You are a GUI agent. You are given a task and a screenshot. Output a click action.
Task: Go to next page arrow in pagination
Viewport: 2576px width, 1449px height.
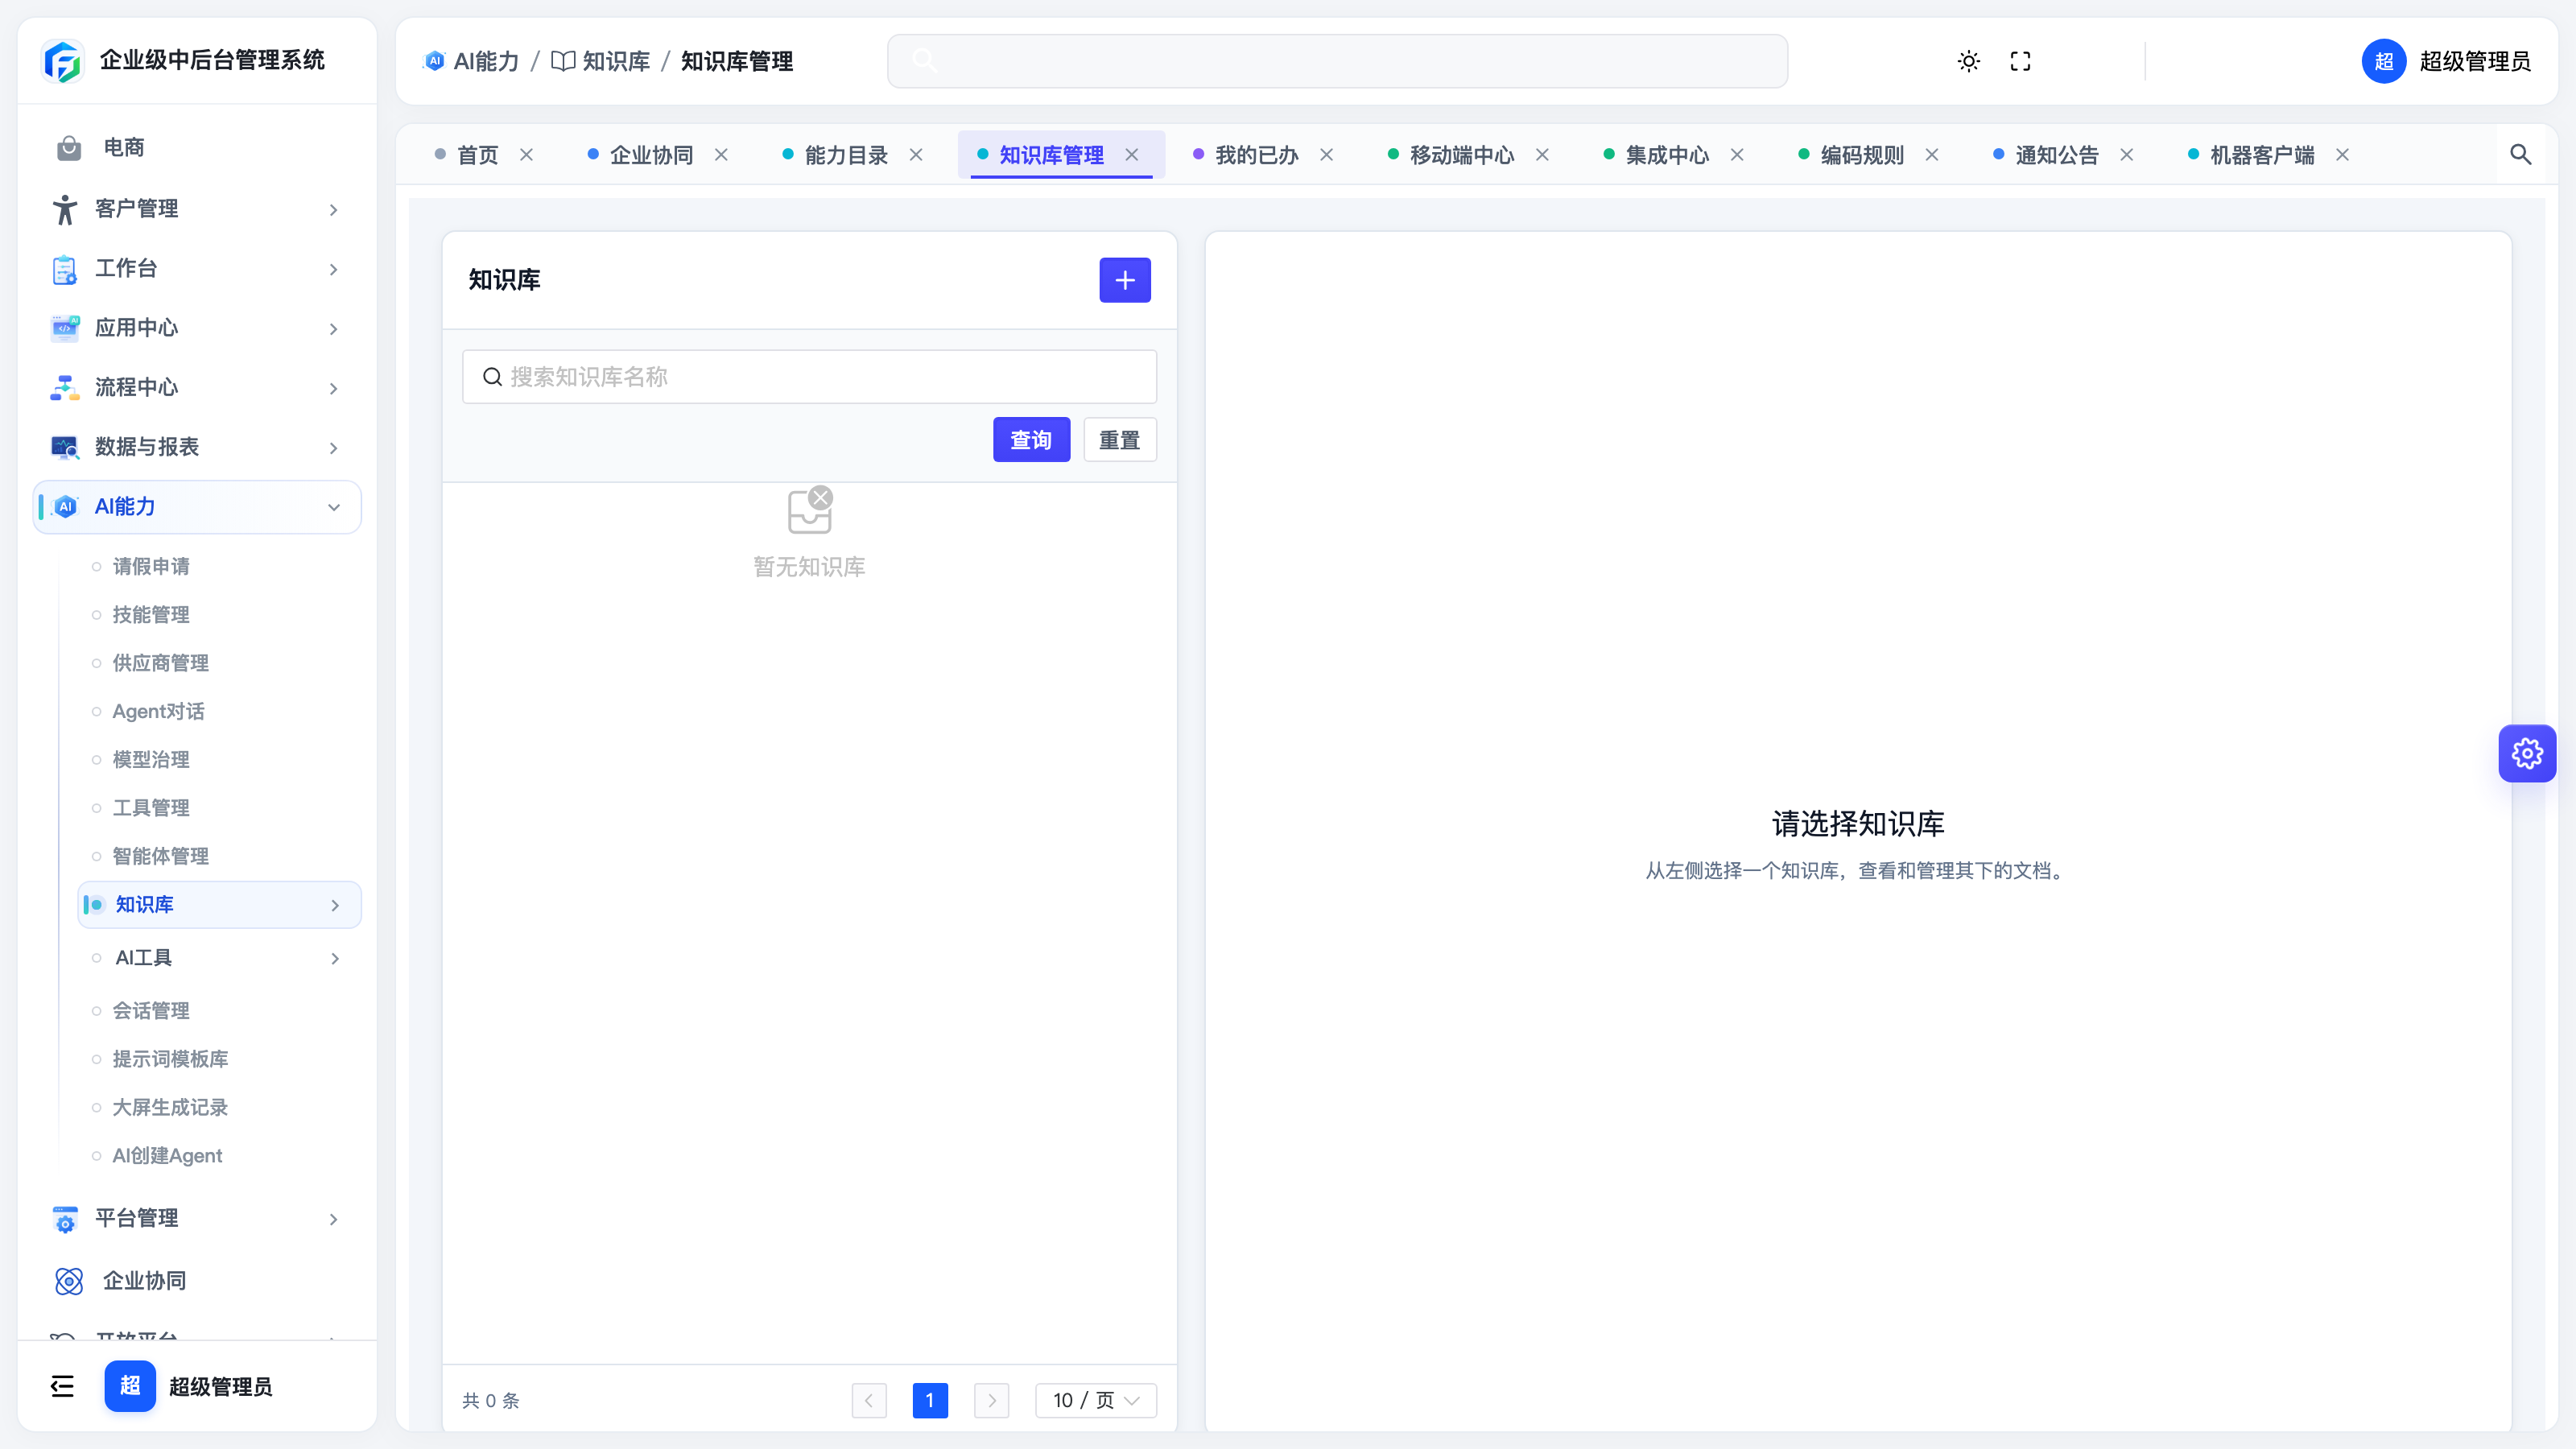pos(991,1401)
